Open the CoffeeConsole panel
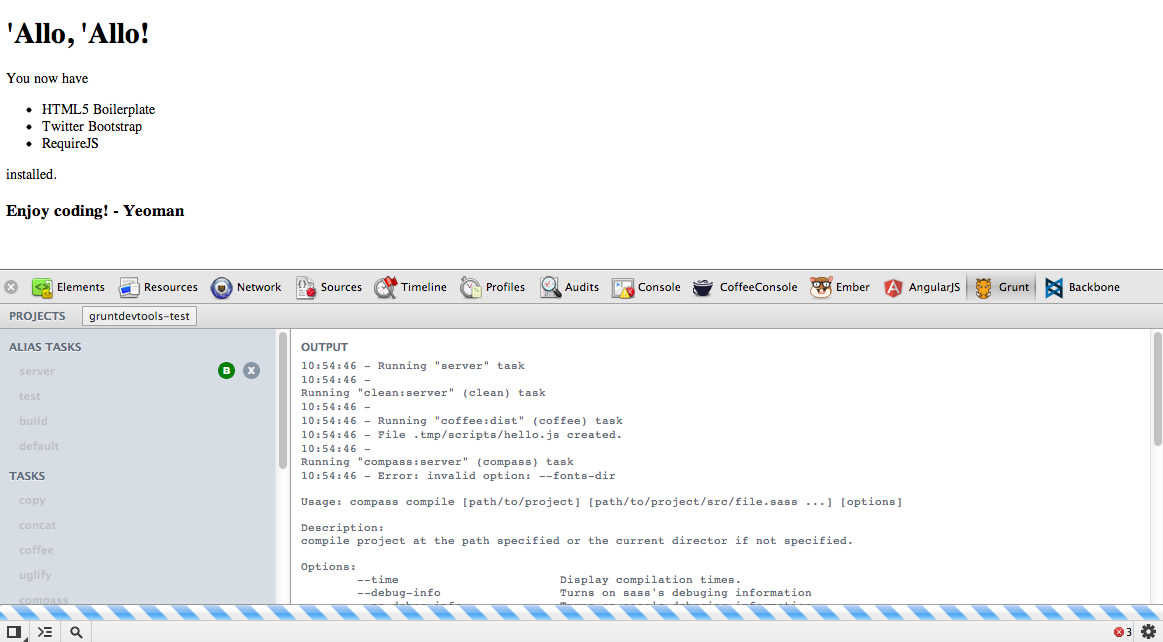The image size is (1163, 642). [745, 287]
